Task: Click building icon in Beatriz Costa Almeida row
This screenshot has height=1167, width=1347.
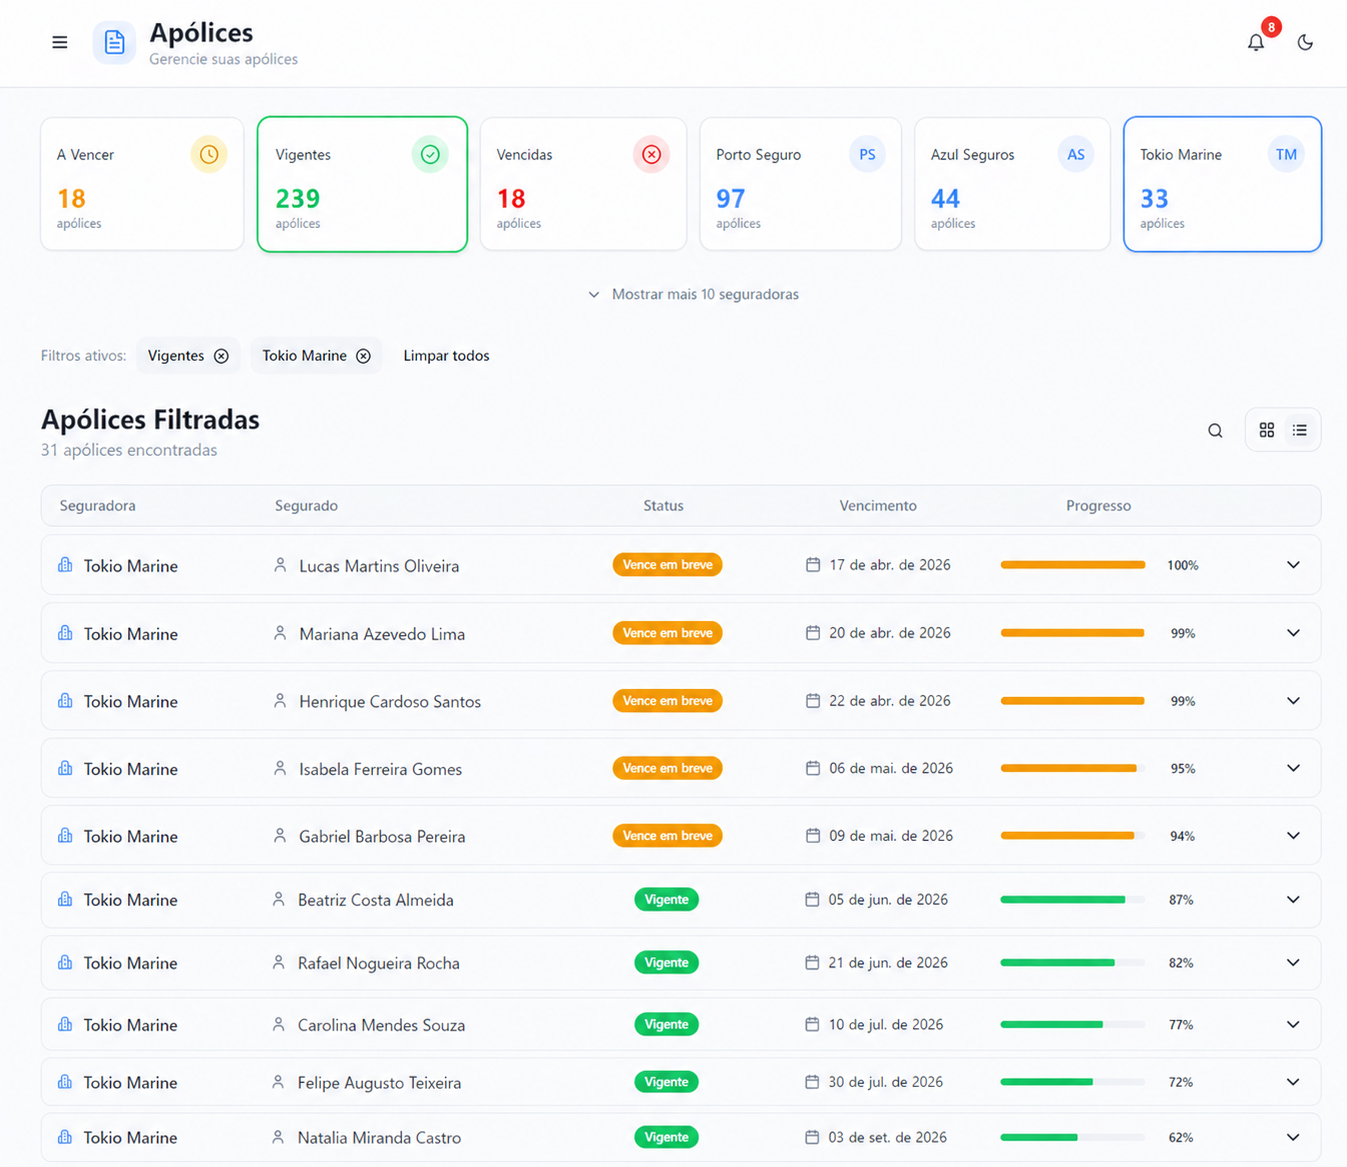Action: [x=65, y=900]
